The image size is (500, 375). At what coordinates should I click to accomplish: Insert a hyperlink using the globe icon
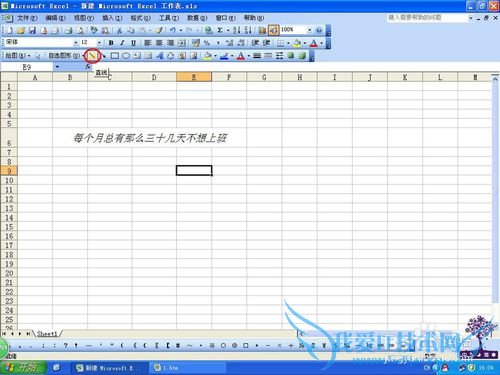click(209, 30)
